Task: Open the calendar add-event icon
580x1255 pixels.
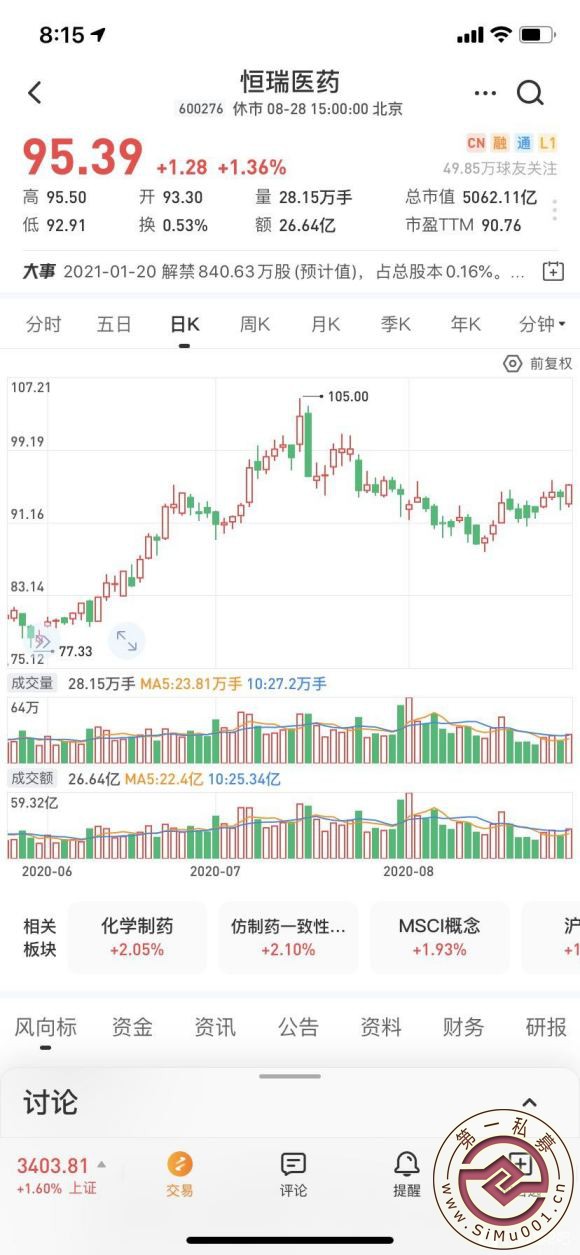Action: point(553,271)
